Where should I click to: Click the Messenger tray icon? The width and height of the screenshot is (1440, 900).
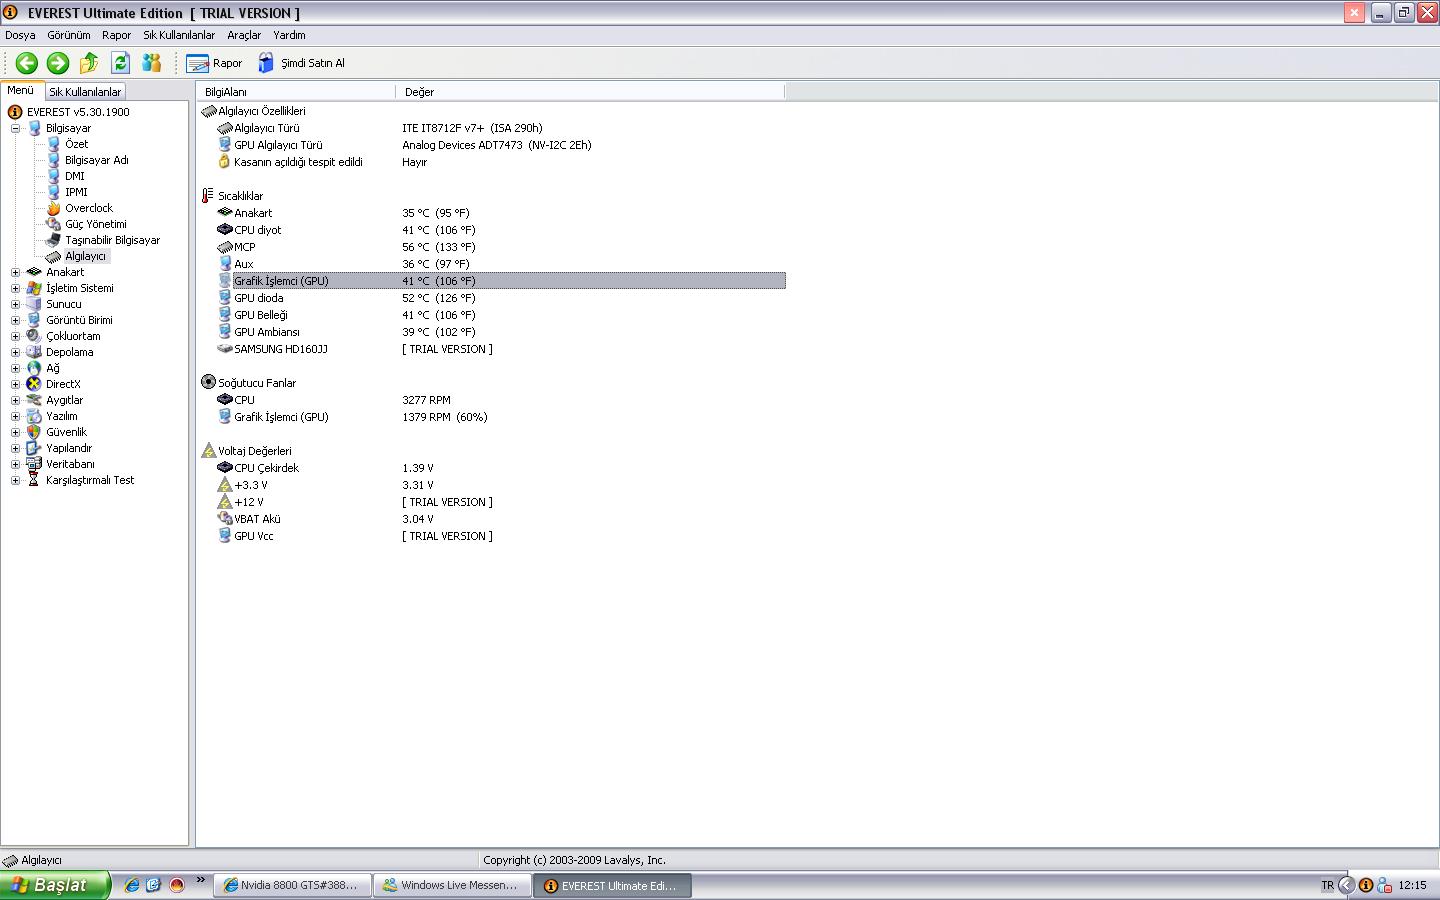click(x=1385, y=885)
